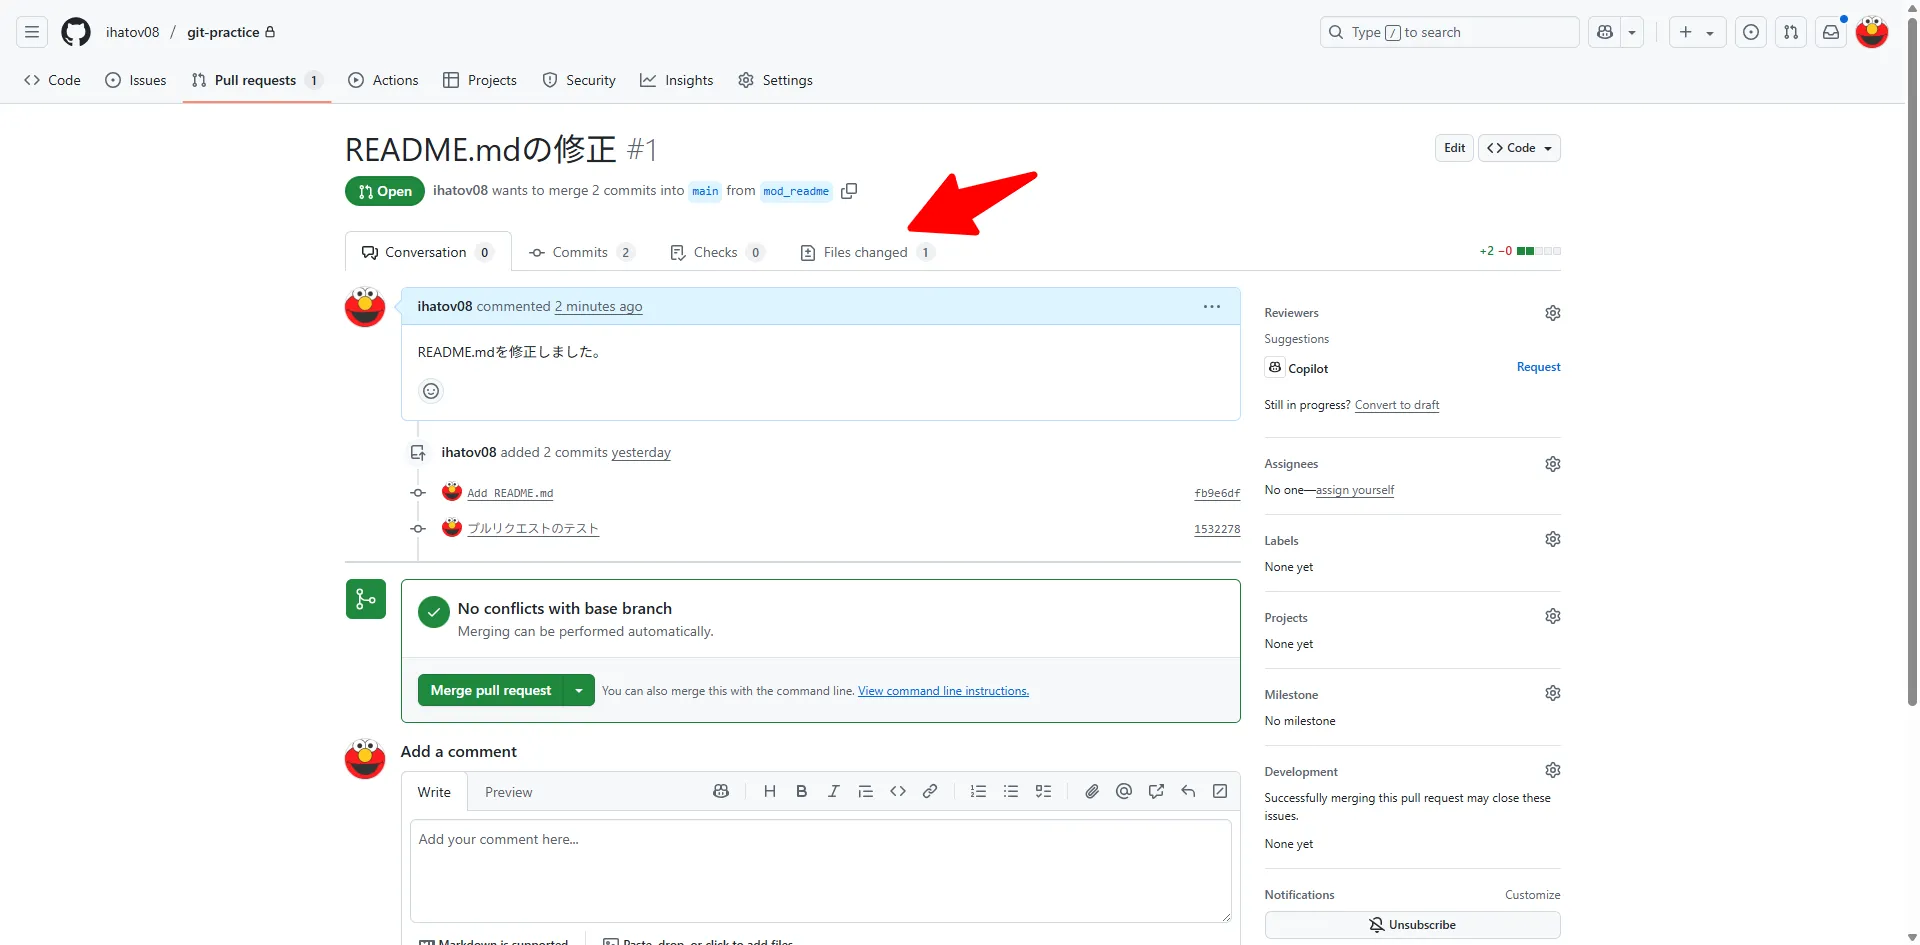Open commit hash 1532278

click(1217, 529)
